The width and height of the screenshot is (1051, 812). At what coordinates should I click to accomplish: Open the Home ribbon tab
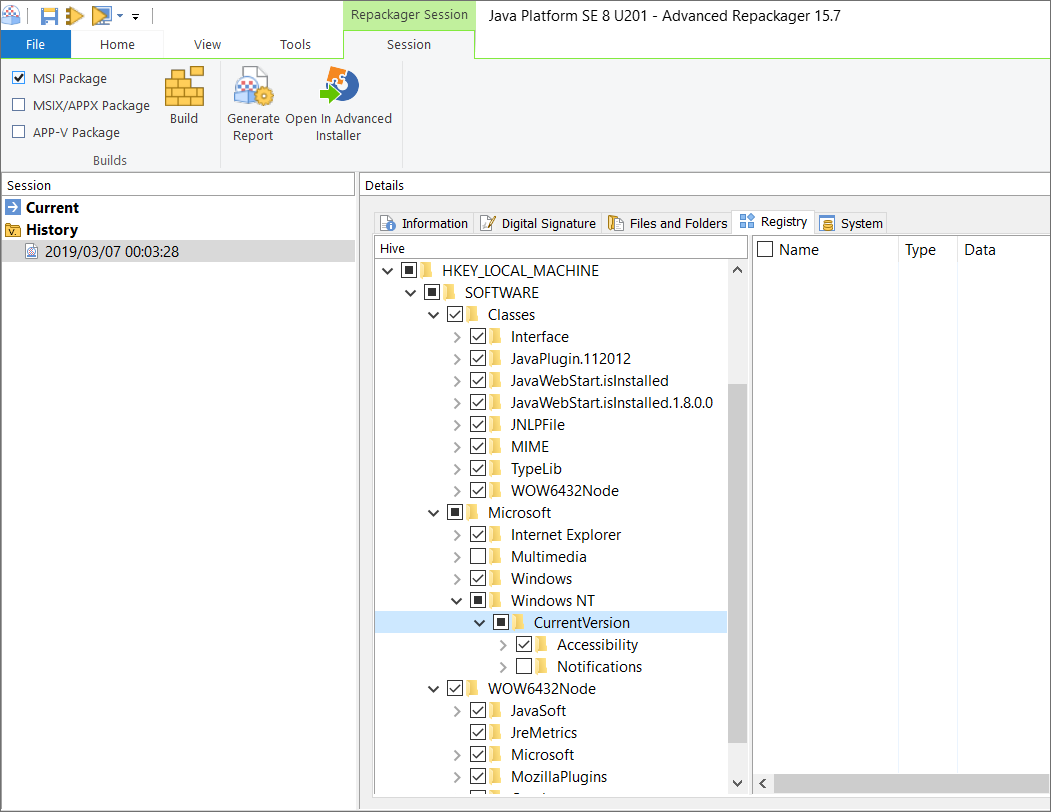coord(117,44)
